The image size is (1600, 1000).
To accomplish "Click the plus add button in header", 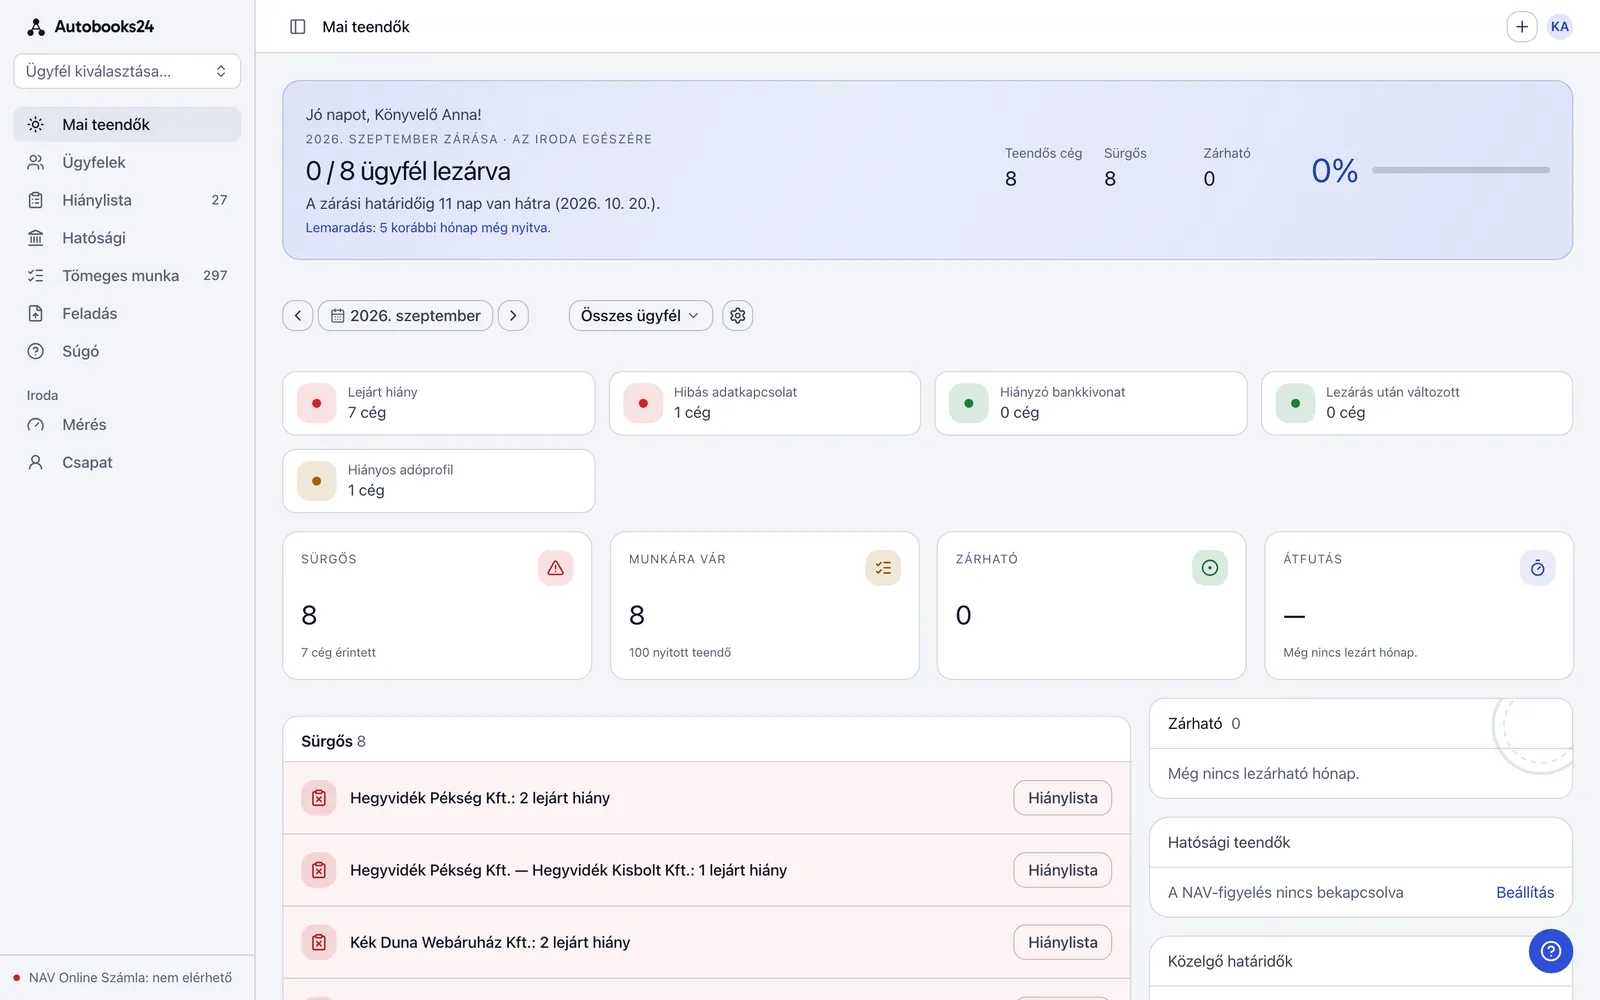I will (1521, 27).
